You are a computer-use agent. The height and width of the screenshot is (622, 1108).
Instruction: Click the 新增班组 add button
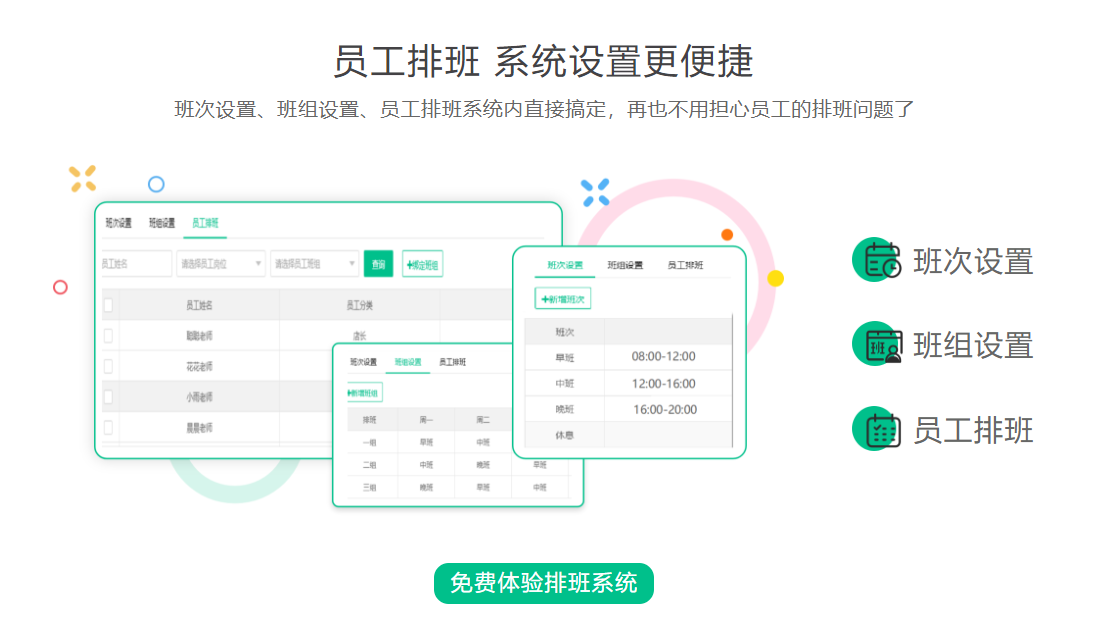tap(364, 392)
